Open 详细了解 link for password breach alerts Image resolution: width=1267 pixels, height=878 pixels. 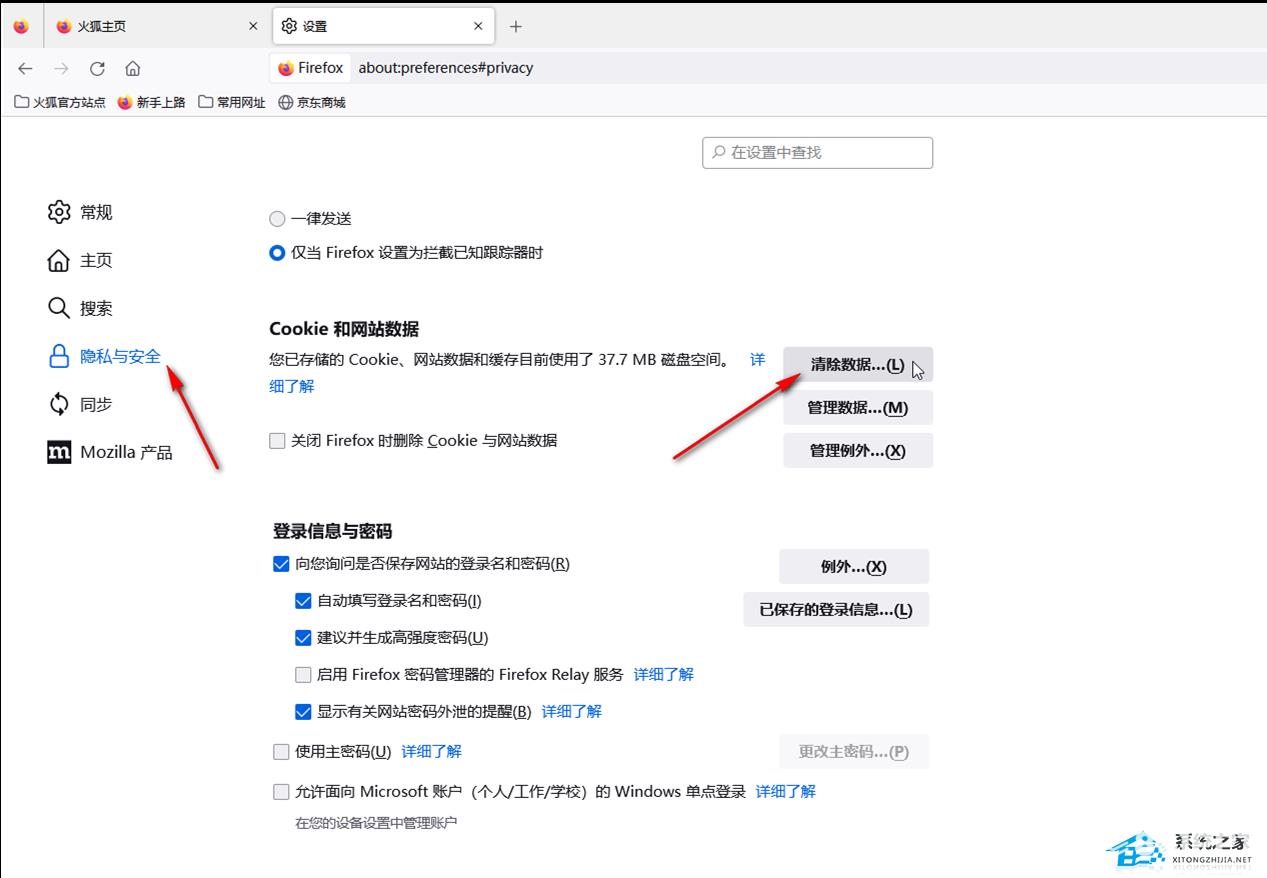pos(572,712)
